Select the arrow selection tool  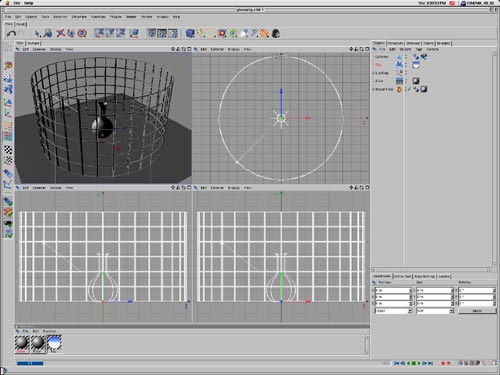click(37, 33)
